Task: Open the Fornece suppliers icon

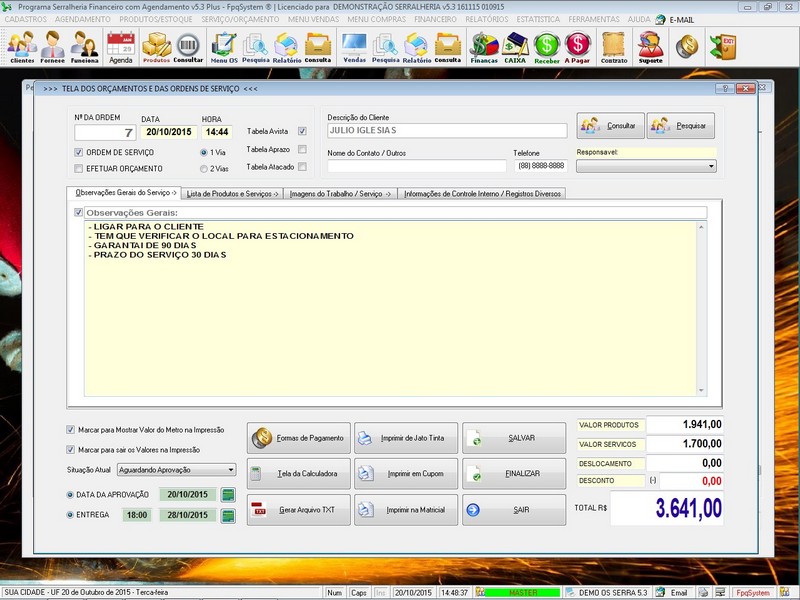Action: (53, 47)
